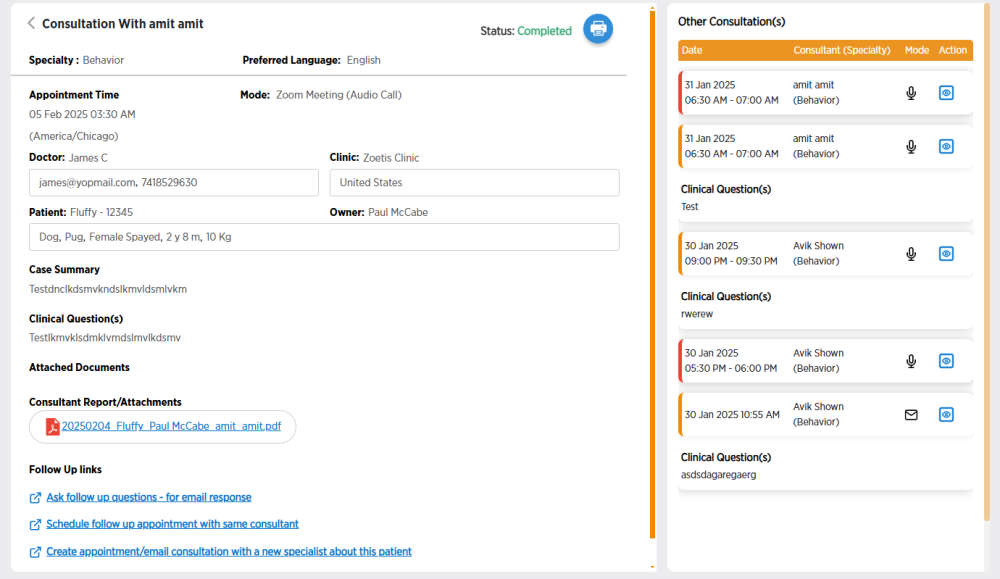Open Create appointment with a new specialist link
The width and height of the screenshot is (1000, 579).
[x=229, y=552]
